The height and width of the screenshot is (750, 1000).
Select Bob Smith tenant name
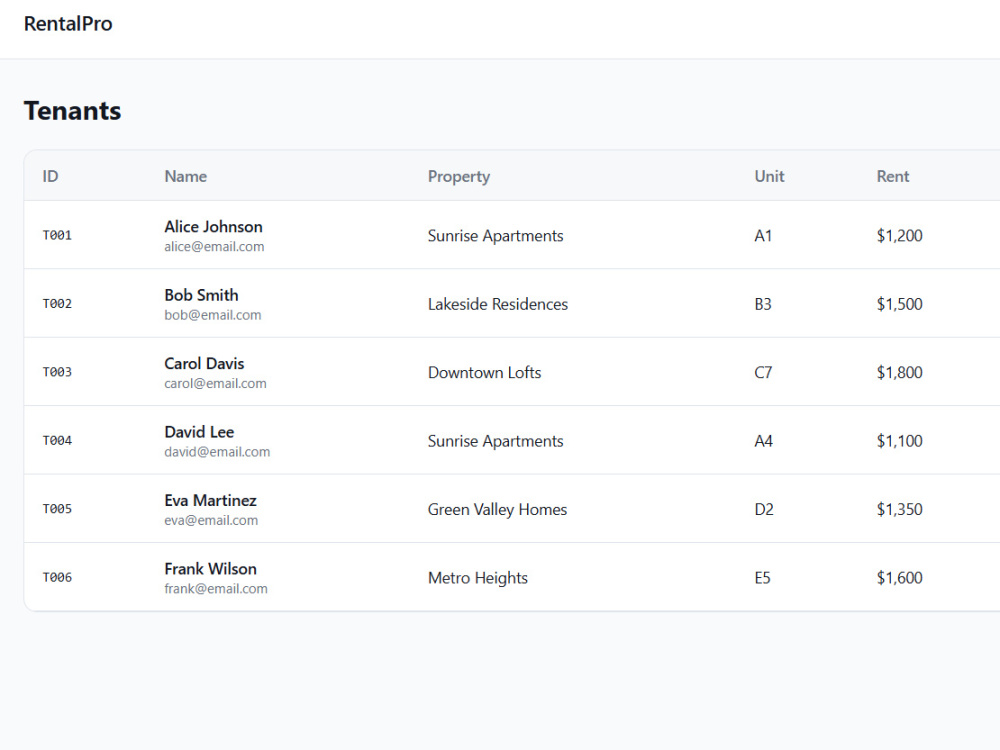point(202,295)
